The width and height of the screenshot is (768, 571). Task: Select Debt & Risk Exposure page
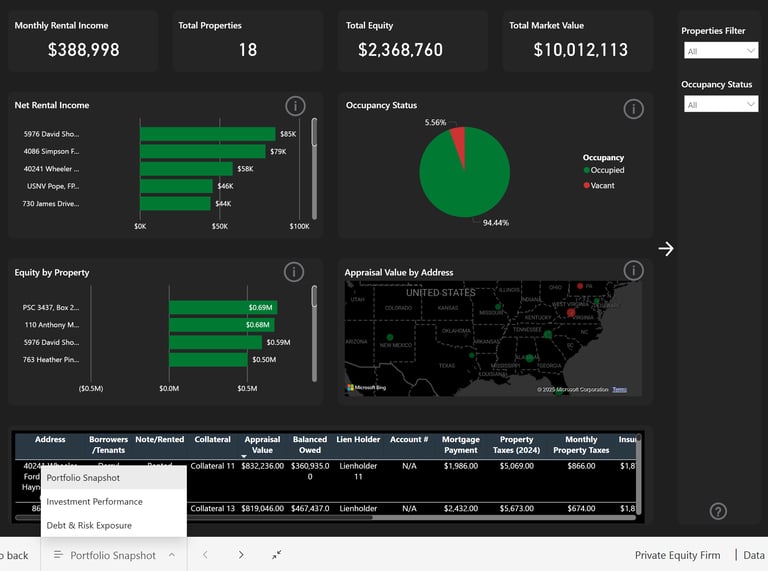89,525
